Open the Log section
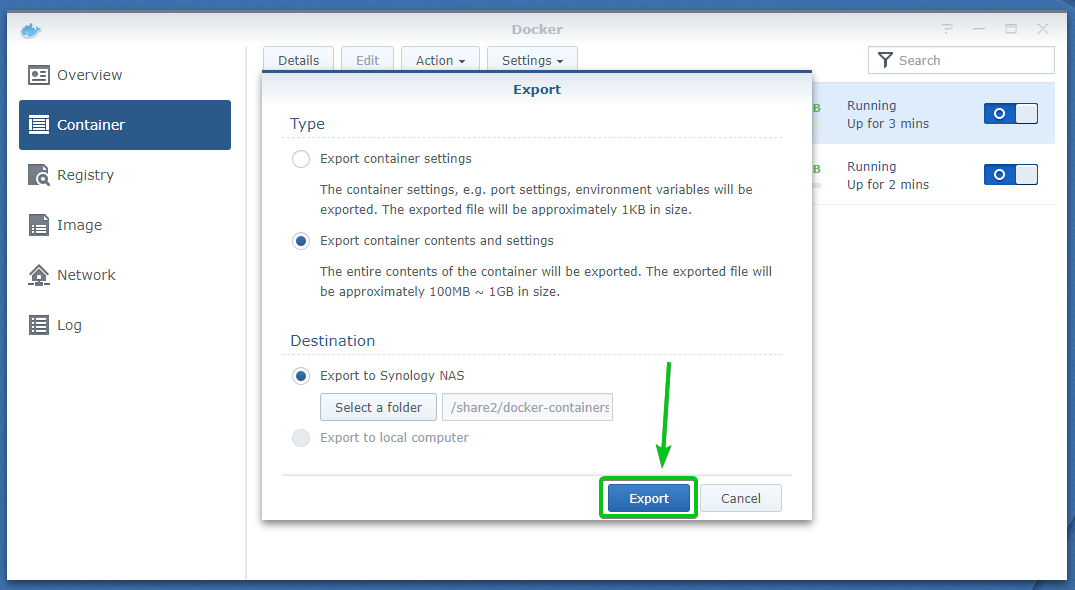This screenshot has height=590, width=1075. point(125,325)
